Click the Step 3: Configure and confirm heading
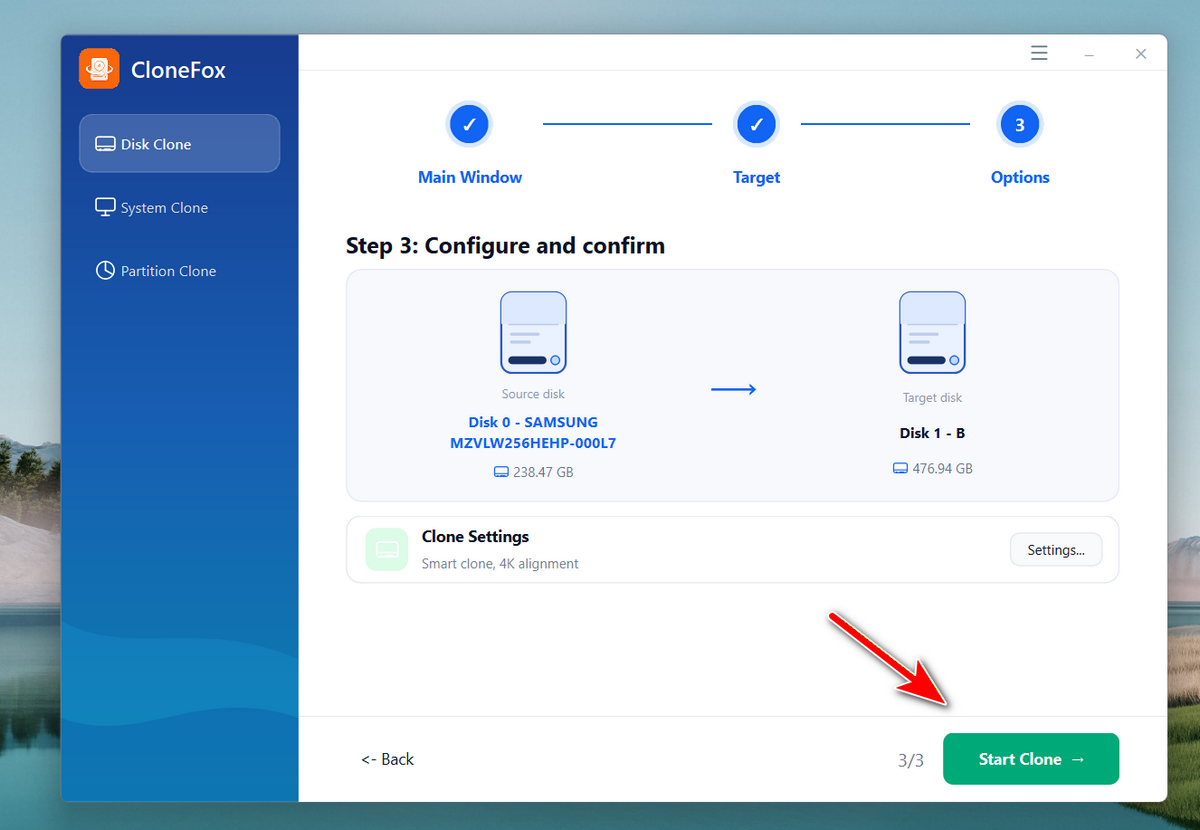 coord(505,245)
